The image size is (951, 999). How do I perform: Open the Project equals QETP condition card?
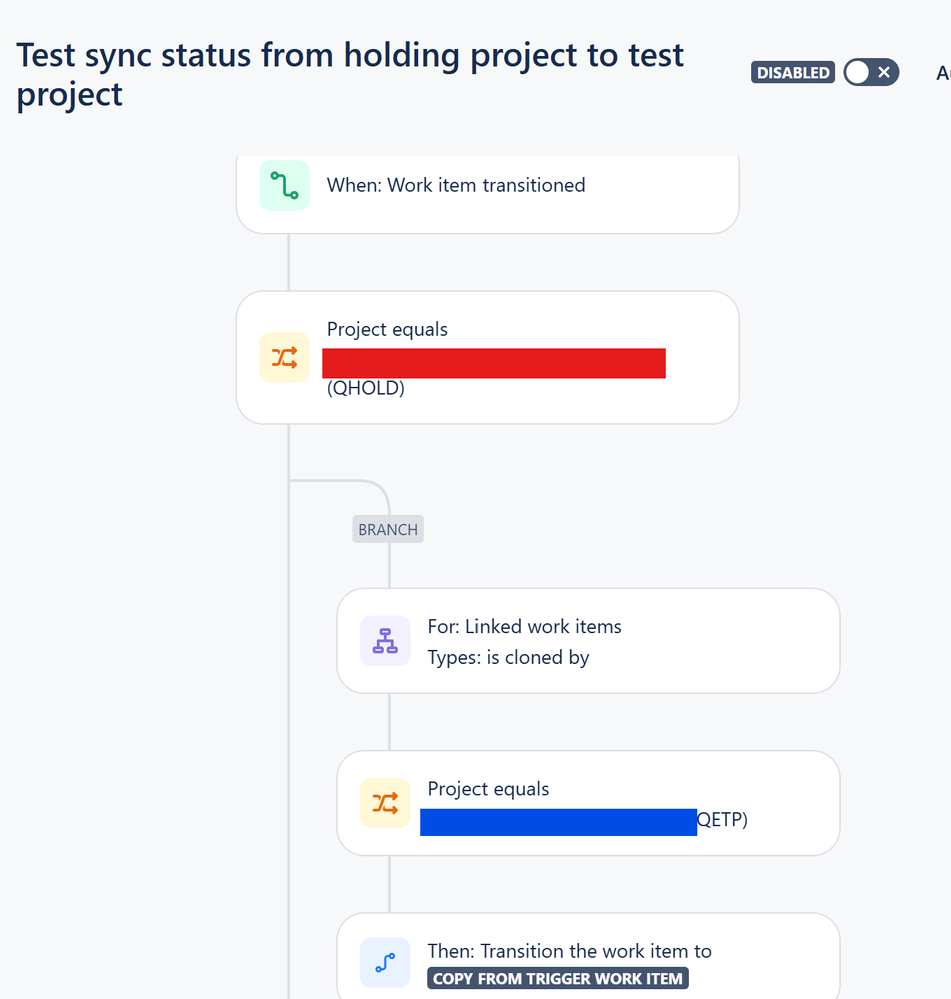point(589,803)
